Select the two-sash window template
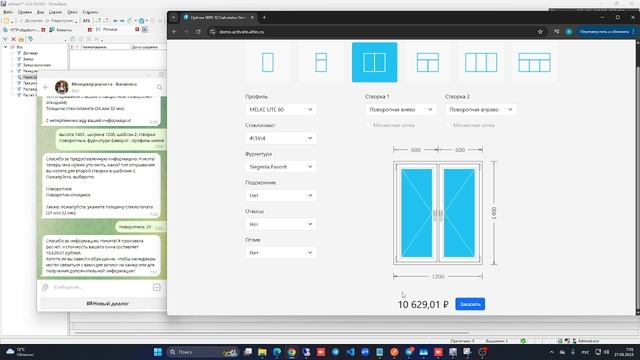This screenshot has width=640, height=360. (x=374, y=62)
